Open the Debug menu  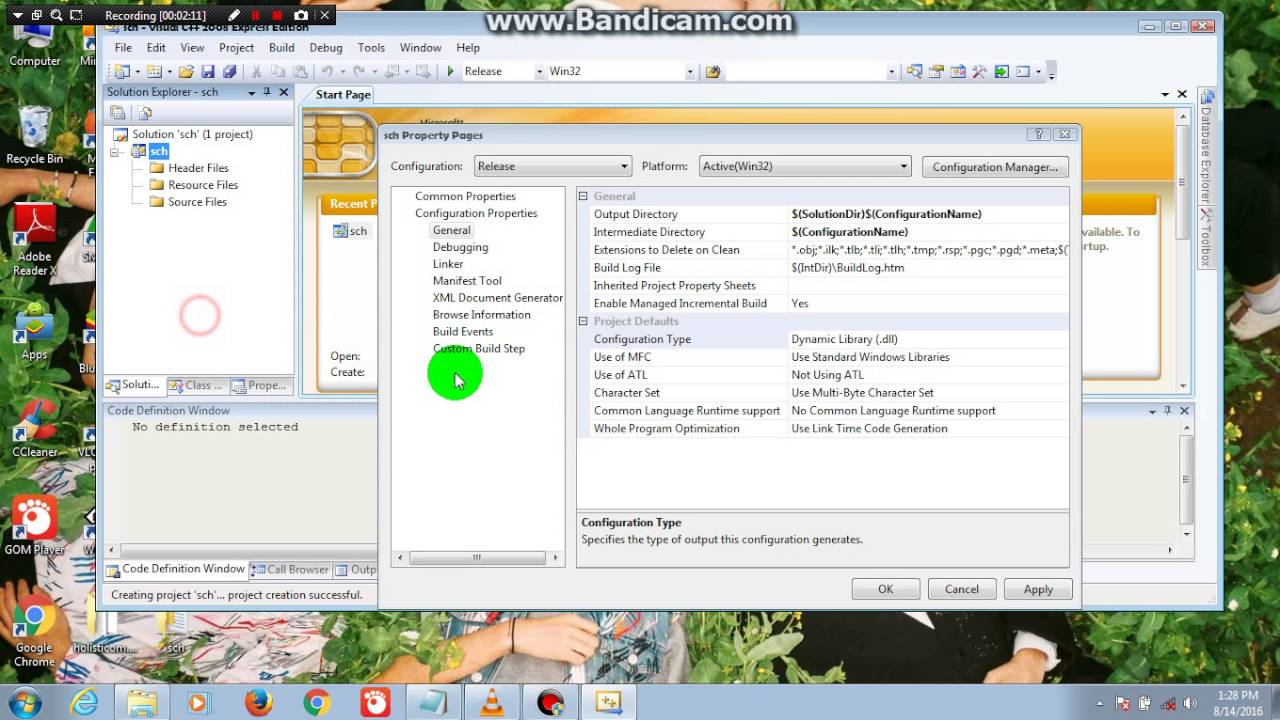tap(326, 47)
